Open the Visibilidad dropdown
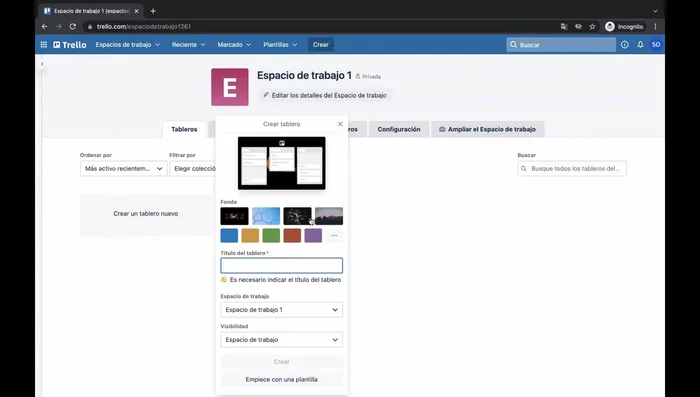The image size is (700, 397). (x=282, y=340)
